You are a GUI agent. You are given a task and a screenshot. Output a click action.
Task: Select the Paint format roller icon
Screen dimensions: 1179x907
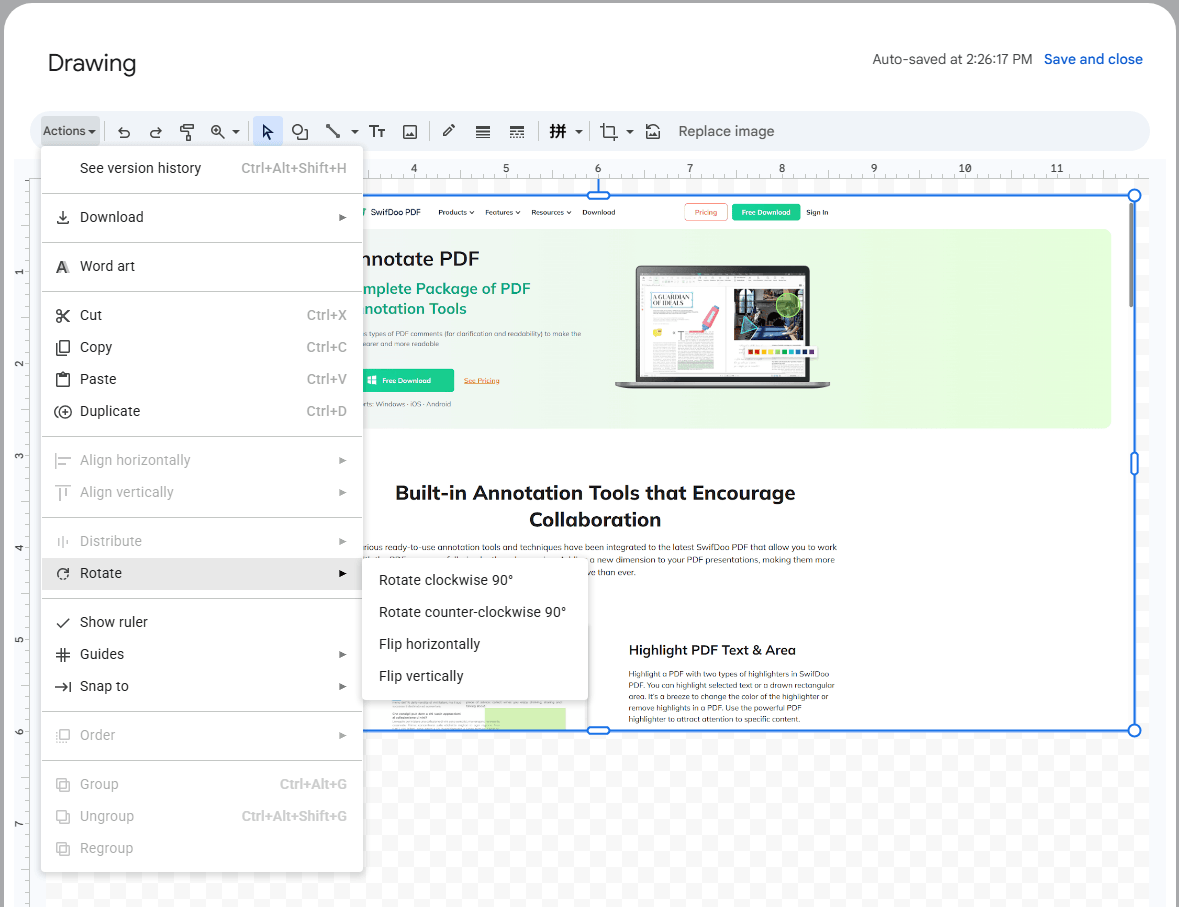[x=187, y=132]
